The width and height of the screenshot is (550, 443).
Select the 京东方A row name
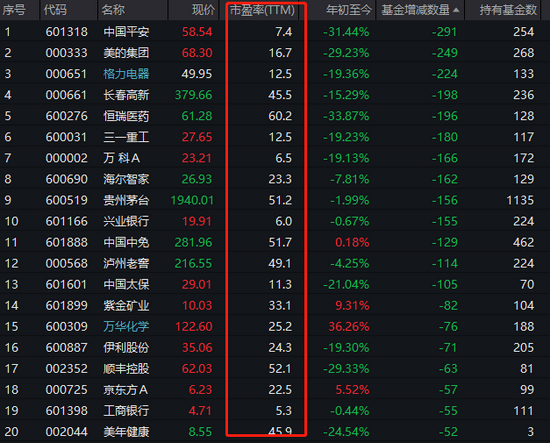[x=126, y=390]
